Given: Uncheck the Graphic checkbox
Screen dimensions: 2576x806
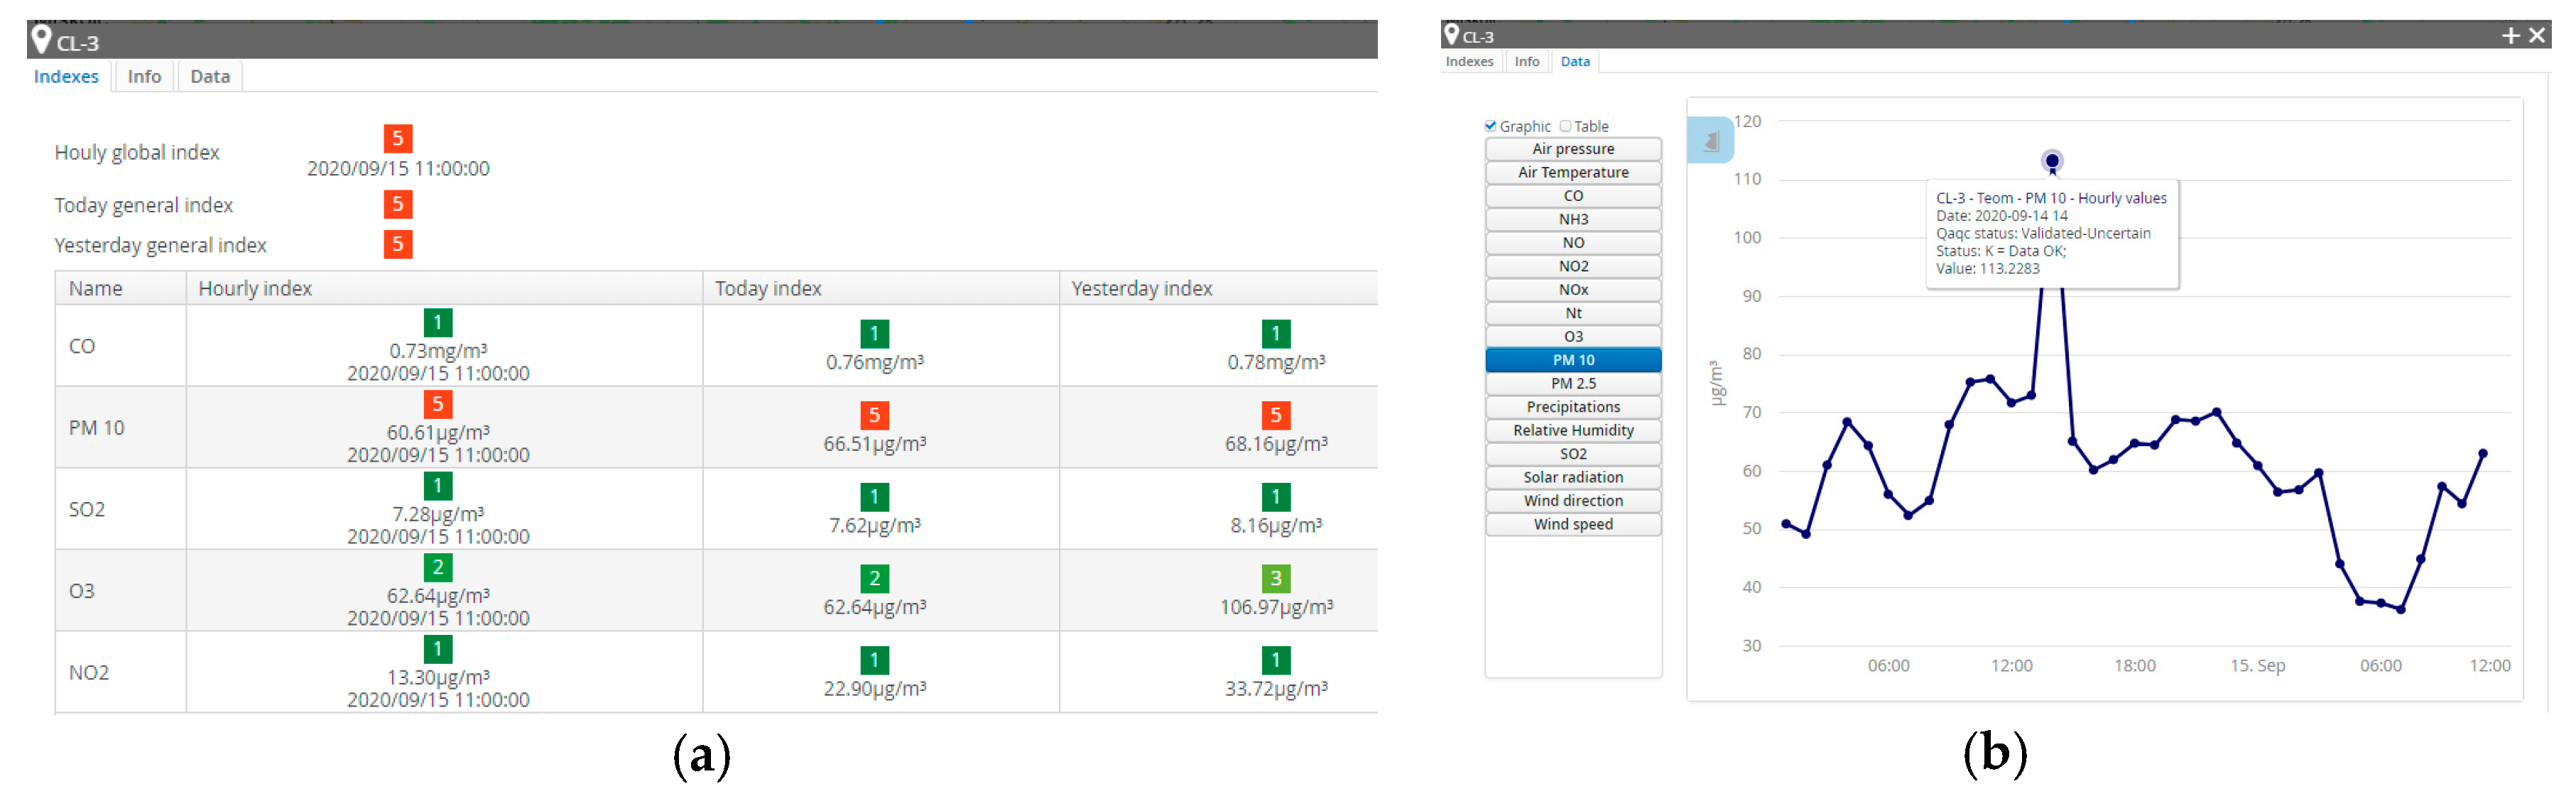Looking at the screenshot, I should coord(1491,126).
